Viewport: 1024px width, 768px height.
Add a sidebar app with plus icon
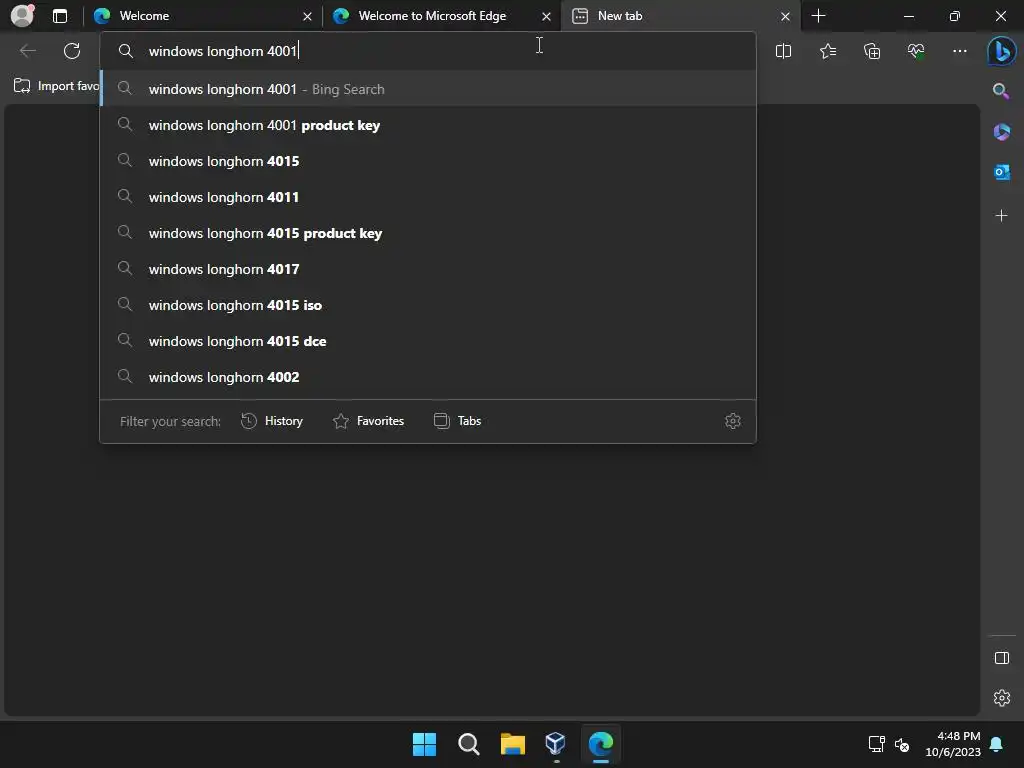1001,216
